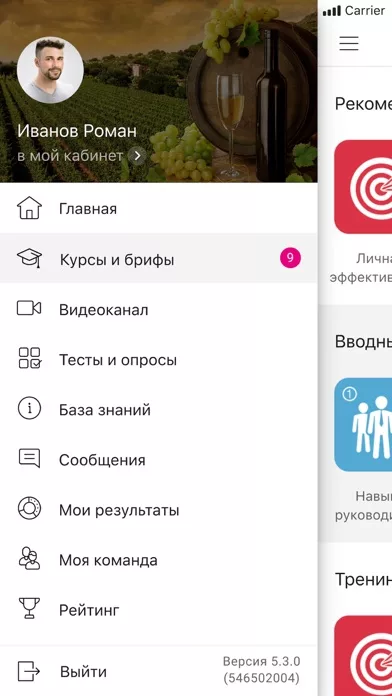Follow the в мой кабинет link
392x696 pixels.
(x=70, y=156)
